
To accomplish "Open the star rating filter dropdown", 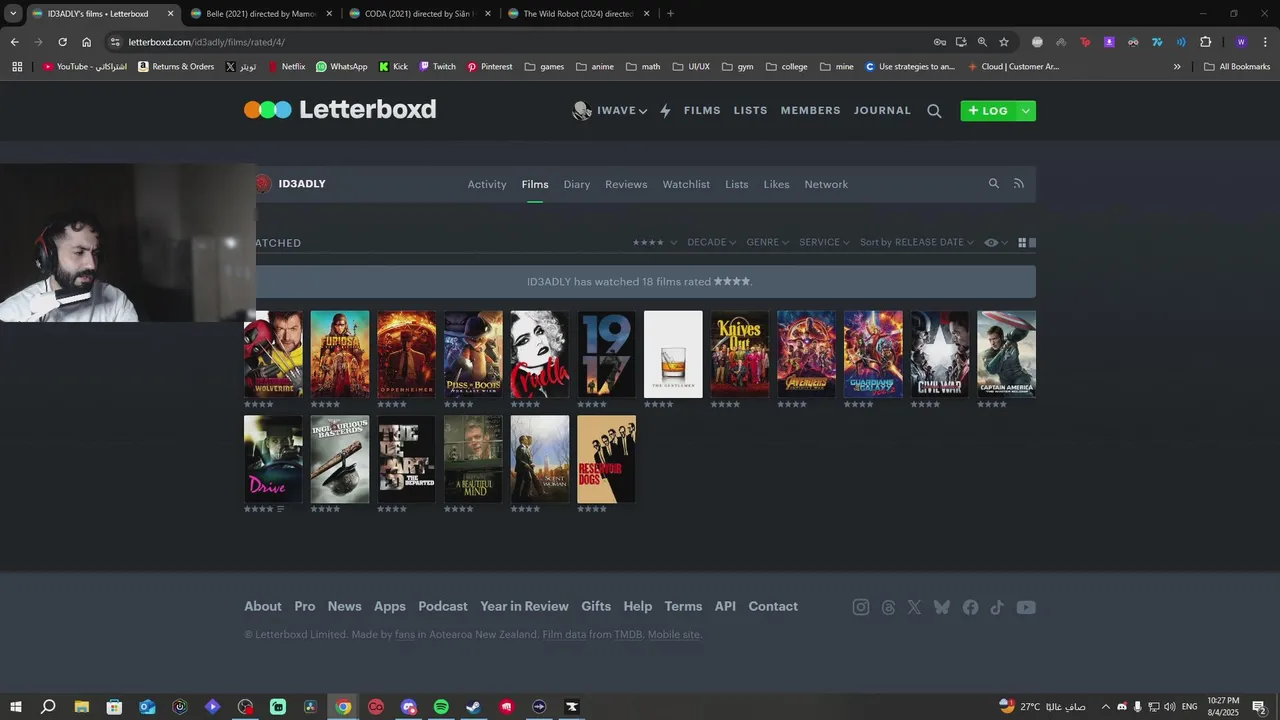I will point(655,243).
